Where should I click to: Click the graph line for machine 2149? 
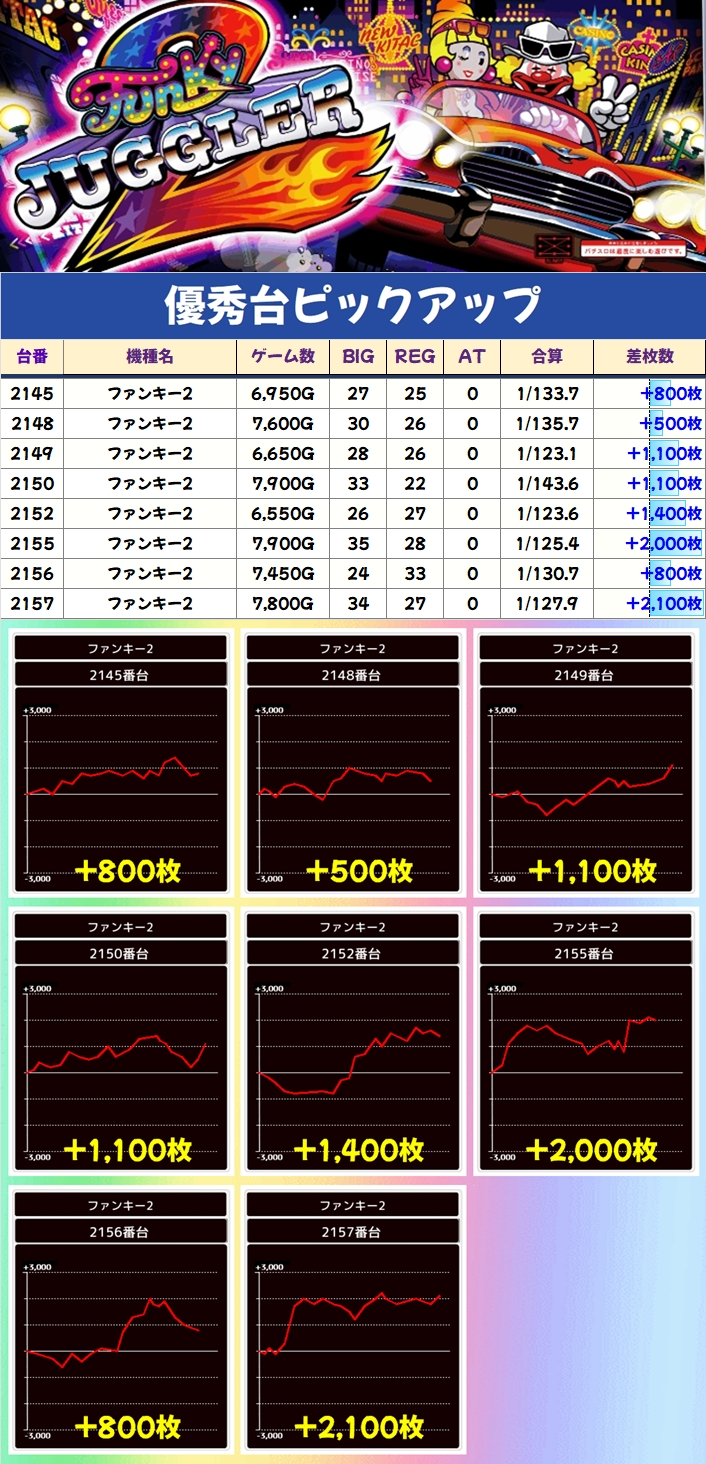pos(585,790)
